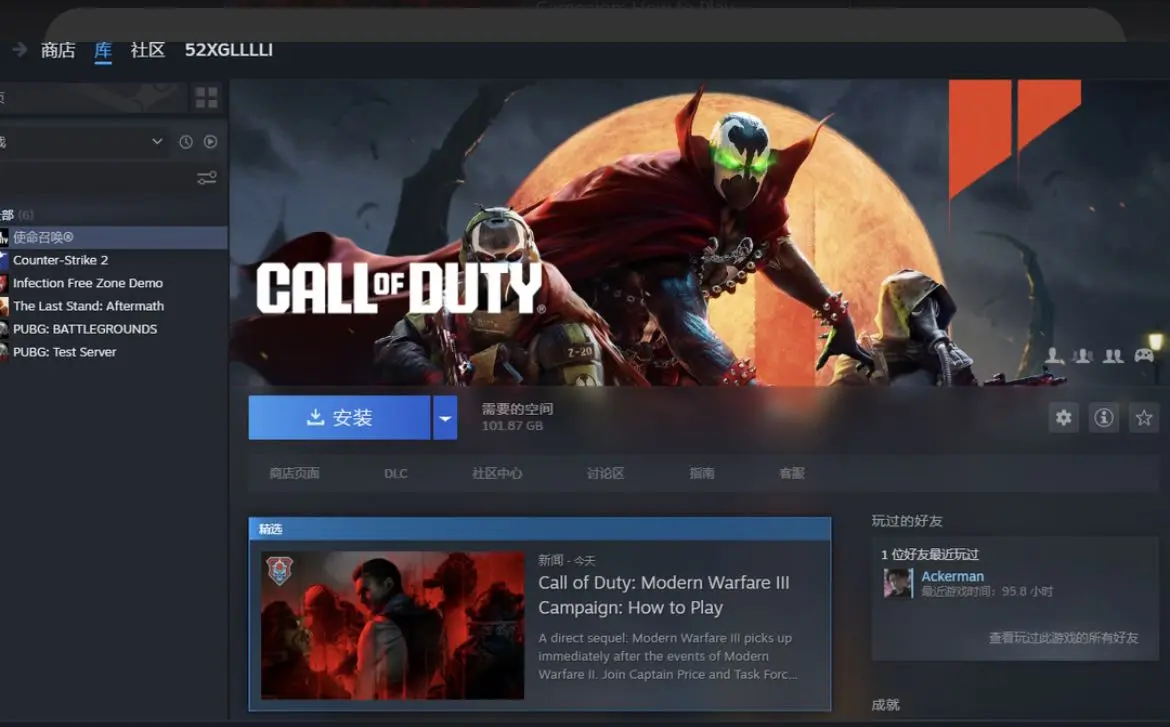Open the 讨论区 discussions link
1170x727 pixels.
[605, 473]
